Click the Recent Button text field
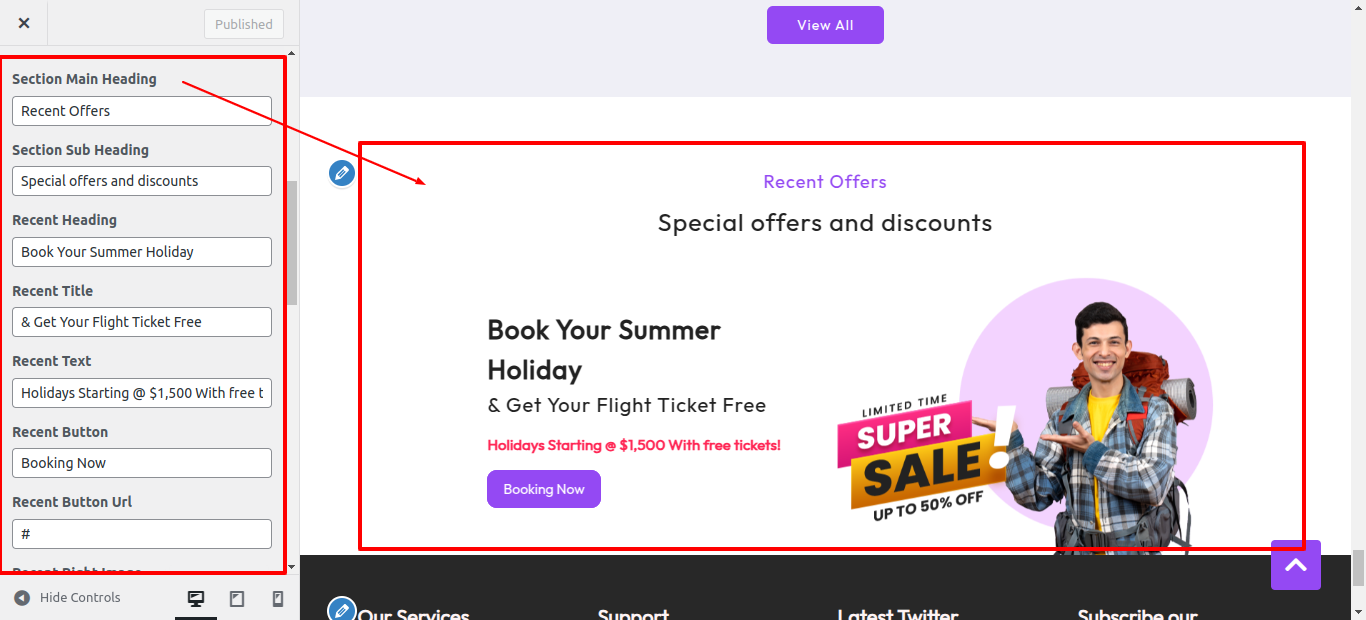The width and height of the screenshot is (1366, 620). (x=142, y=463)
